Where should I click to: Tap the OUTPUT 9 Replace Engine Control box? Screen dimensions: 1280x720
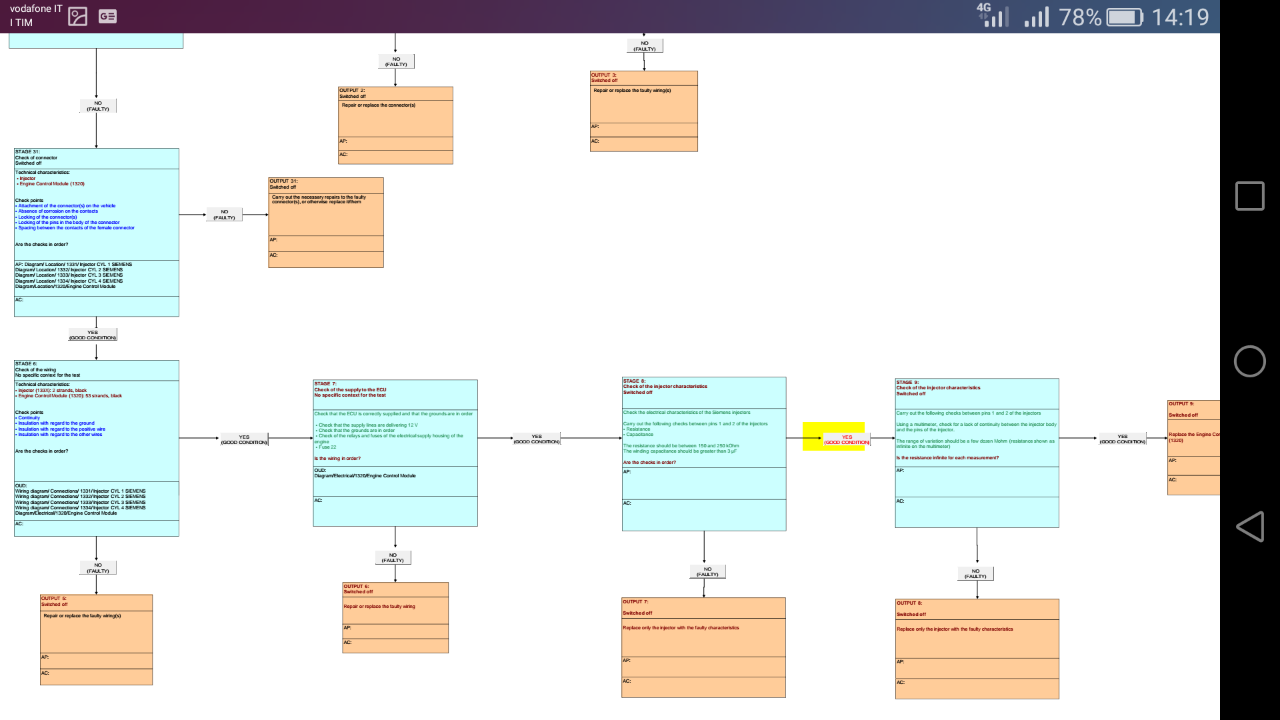[1193, 447]
